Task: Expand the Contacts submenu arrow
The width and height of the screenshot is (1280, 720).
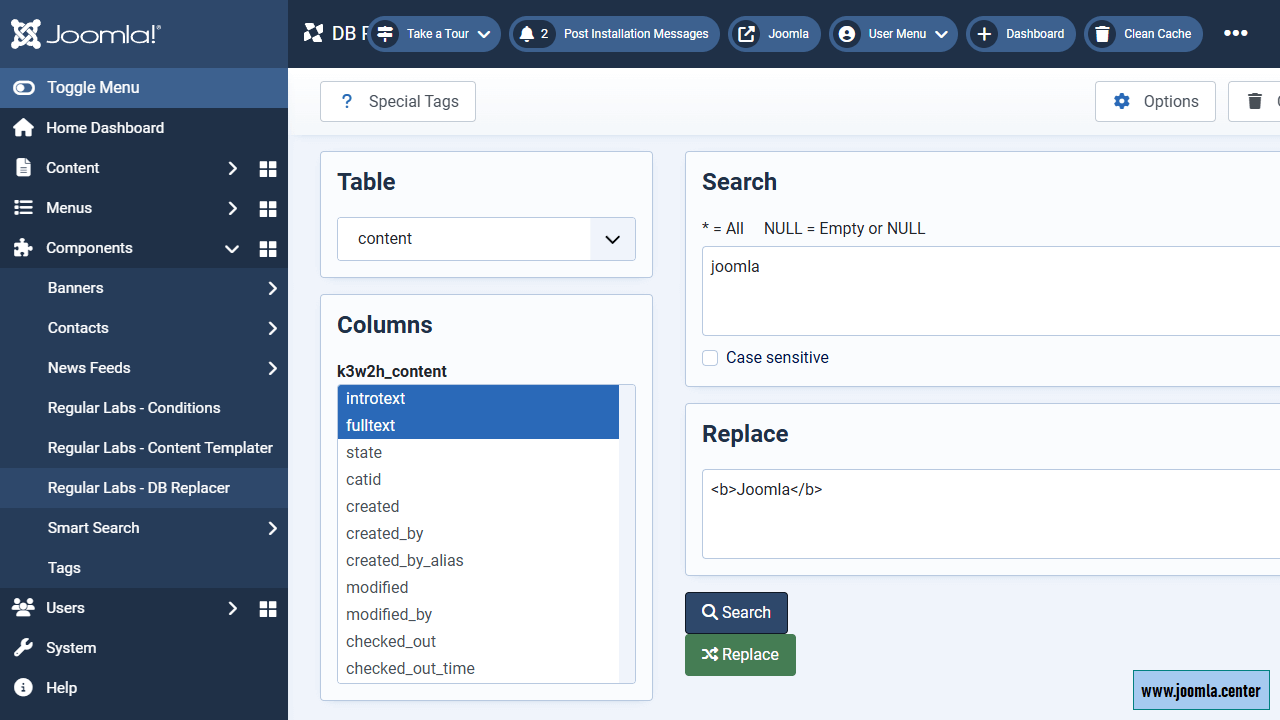Action: coord(272,328)
